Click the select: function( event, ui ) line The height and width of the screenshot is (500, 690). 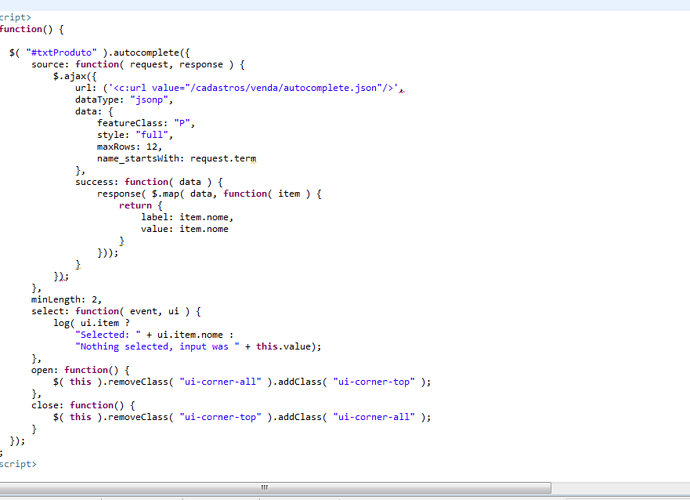pyautogui.click(x=116, y=312)
